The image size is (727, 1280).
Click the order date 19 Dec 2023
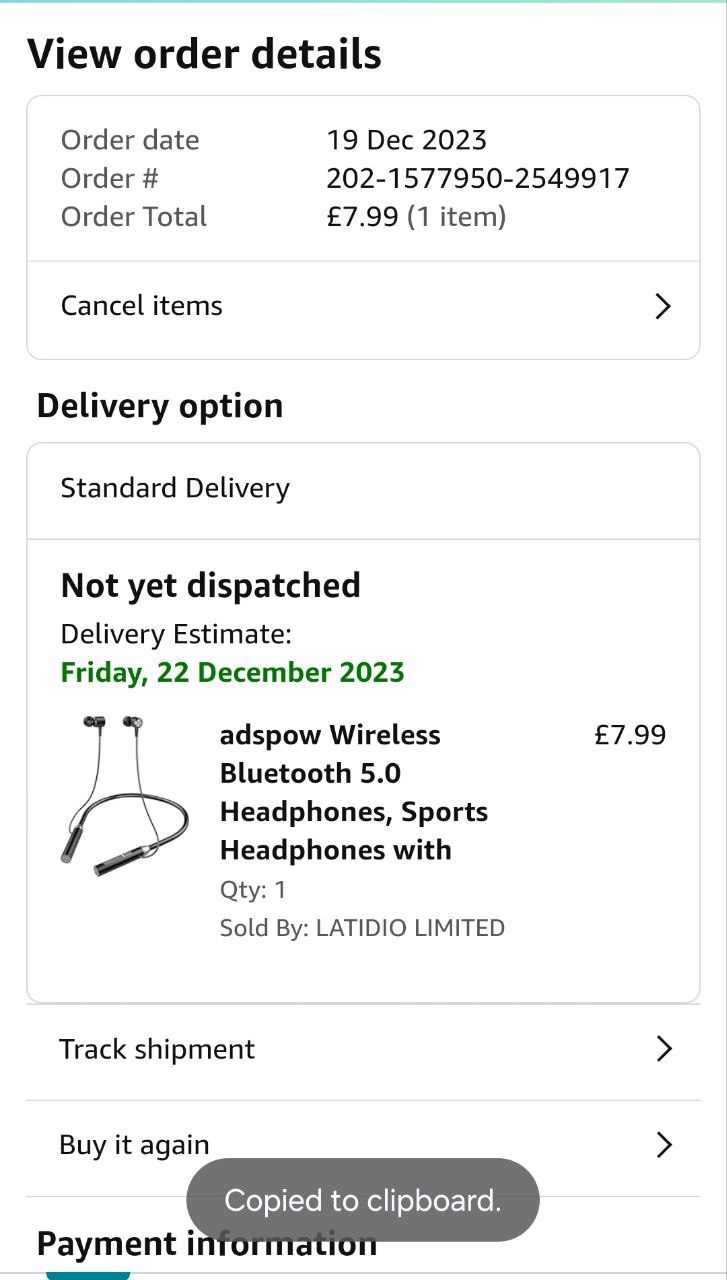(406, 140)
